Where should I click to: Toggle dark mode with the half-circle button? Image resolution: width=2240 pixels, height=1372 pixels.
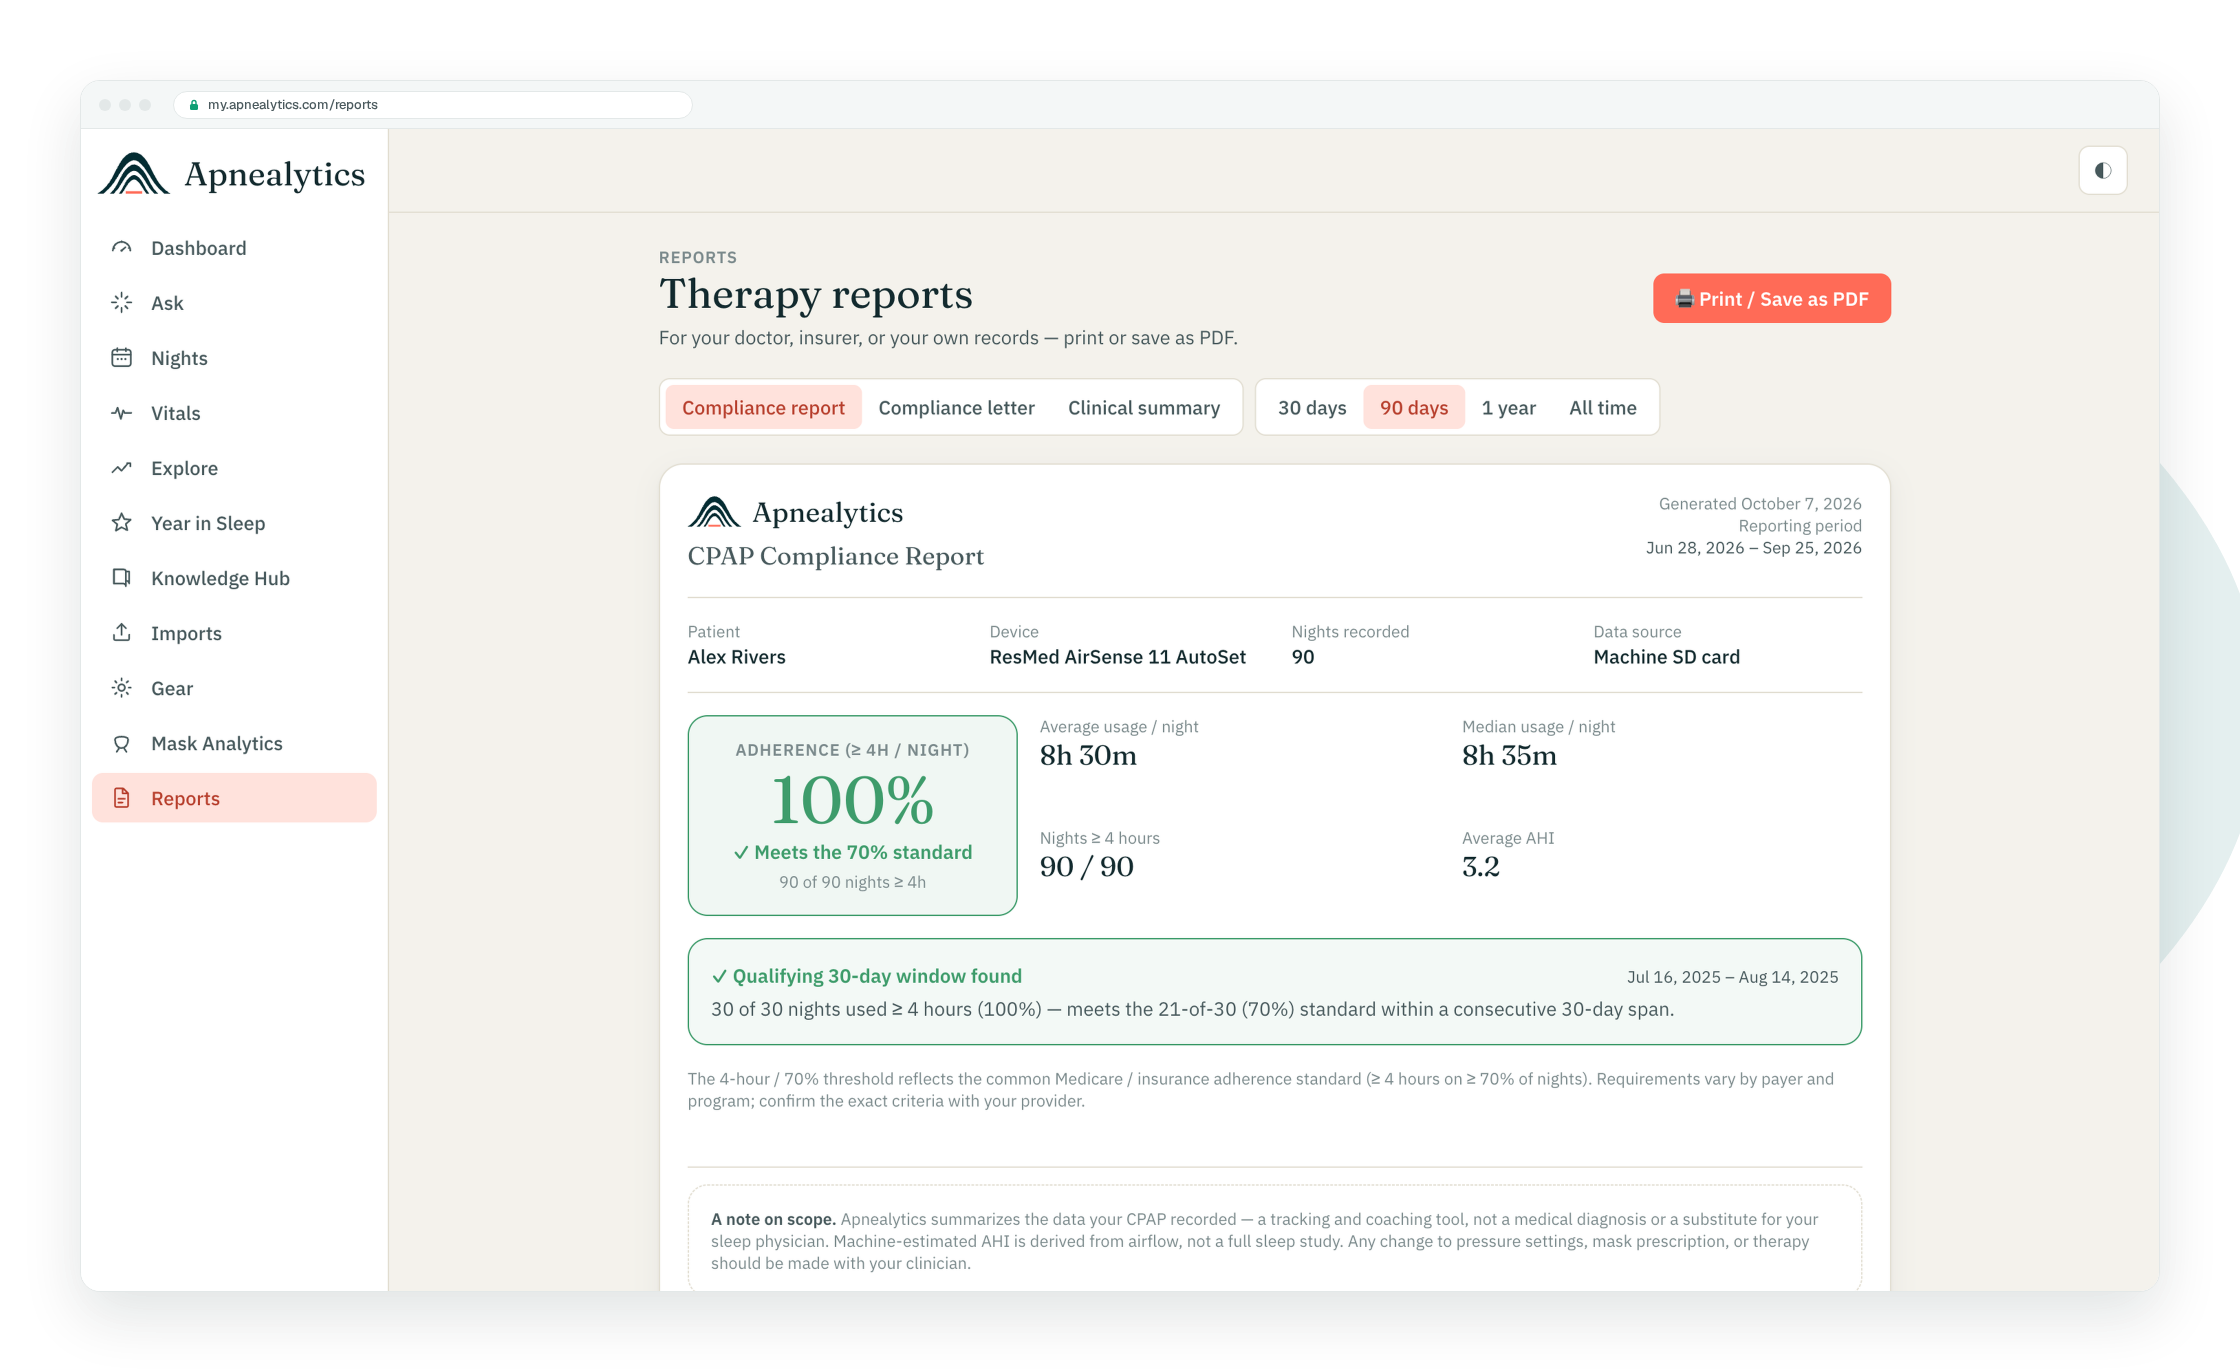[x=2103, y=170]
